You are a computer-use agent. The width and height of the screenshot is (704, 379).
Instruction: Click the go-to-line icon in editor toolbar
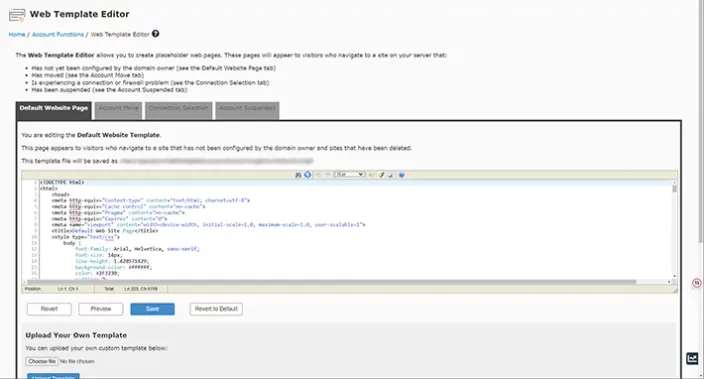(x=308, y=175)
